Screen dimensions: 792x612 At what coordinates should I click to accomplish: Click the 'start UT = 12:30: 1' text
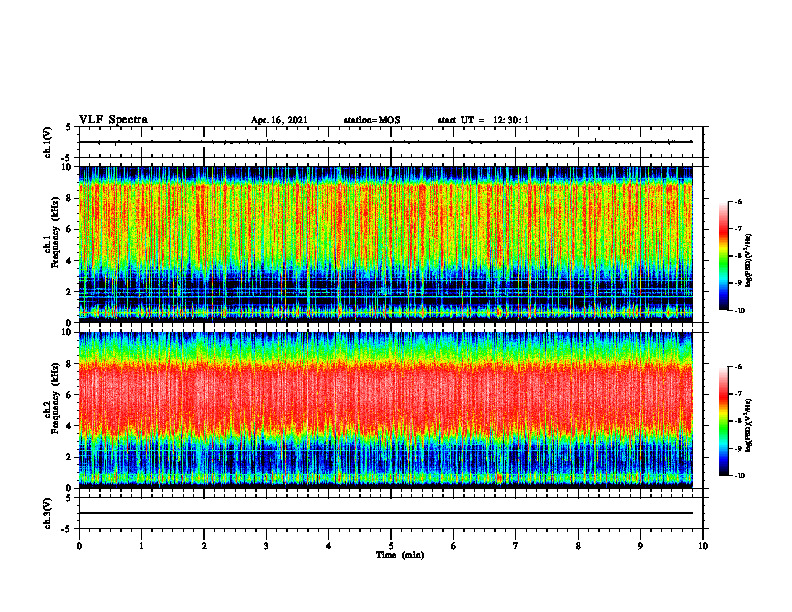483,120
